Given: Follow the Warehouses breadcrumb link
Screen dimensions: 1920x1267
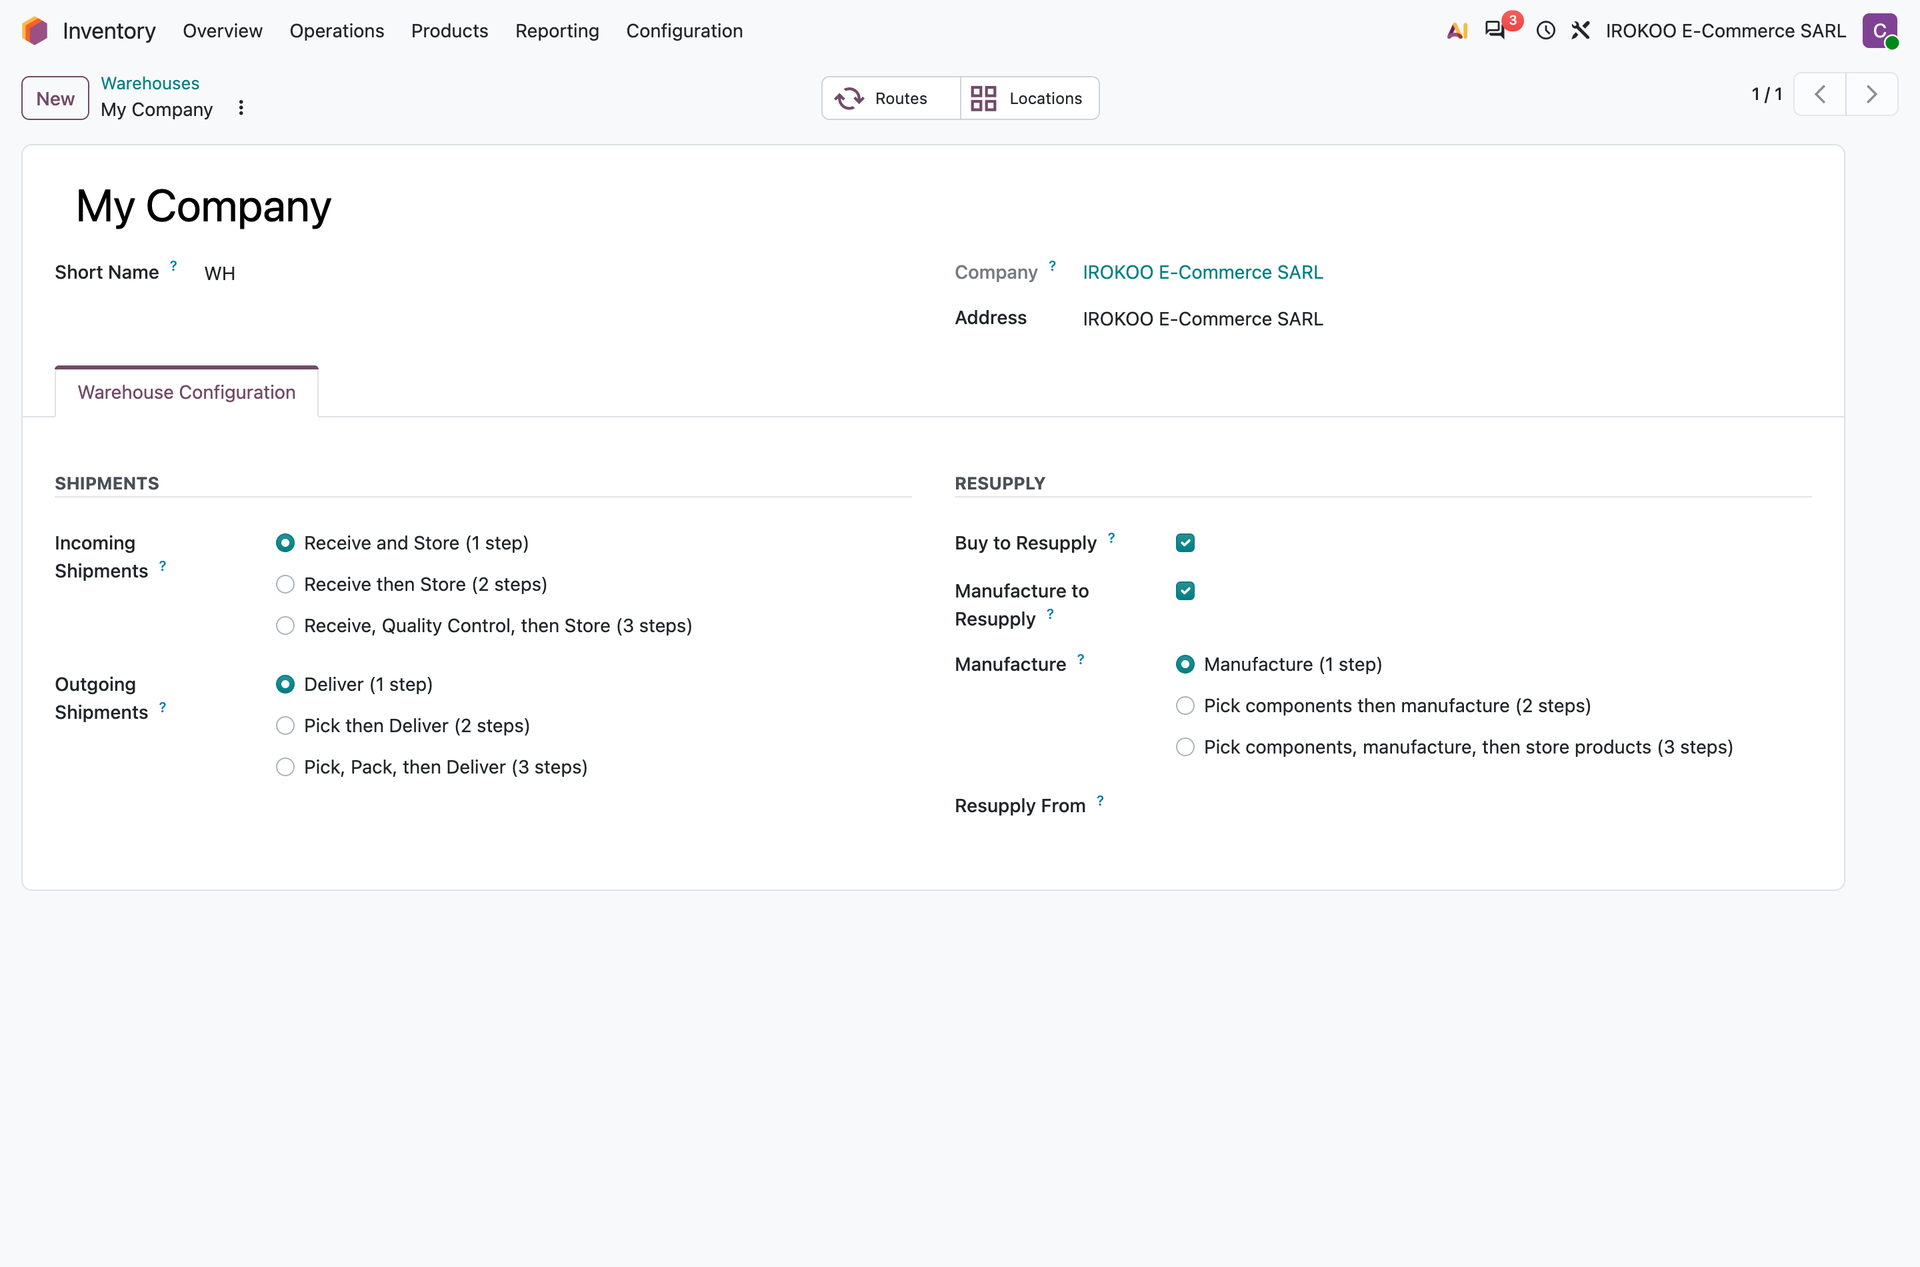Looking at the screenshot, I should [x=150, y=83].
